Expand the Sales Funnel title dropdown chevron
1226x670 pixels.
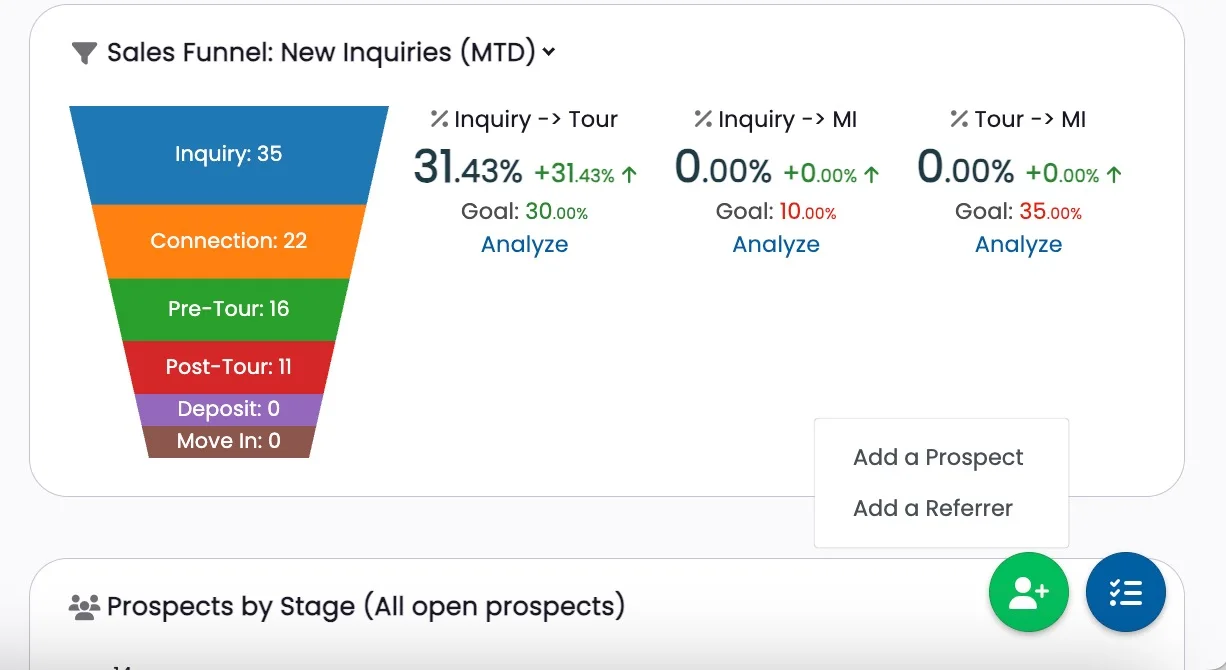coord(549,52)
